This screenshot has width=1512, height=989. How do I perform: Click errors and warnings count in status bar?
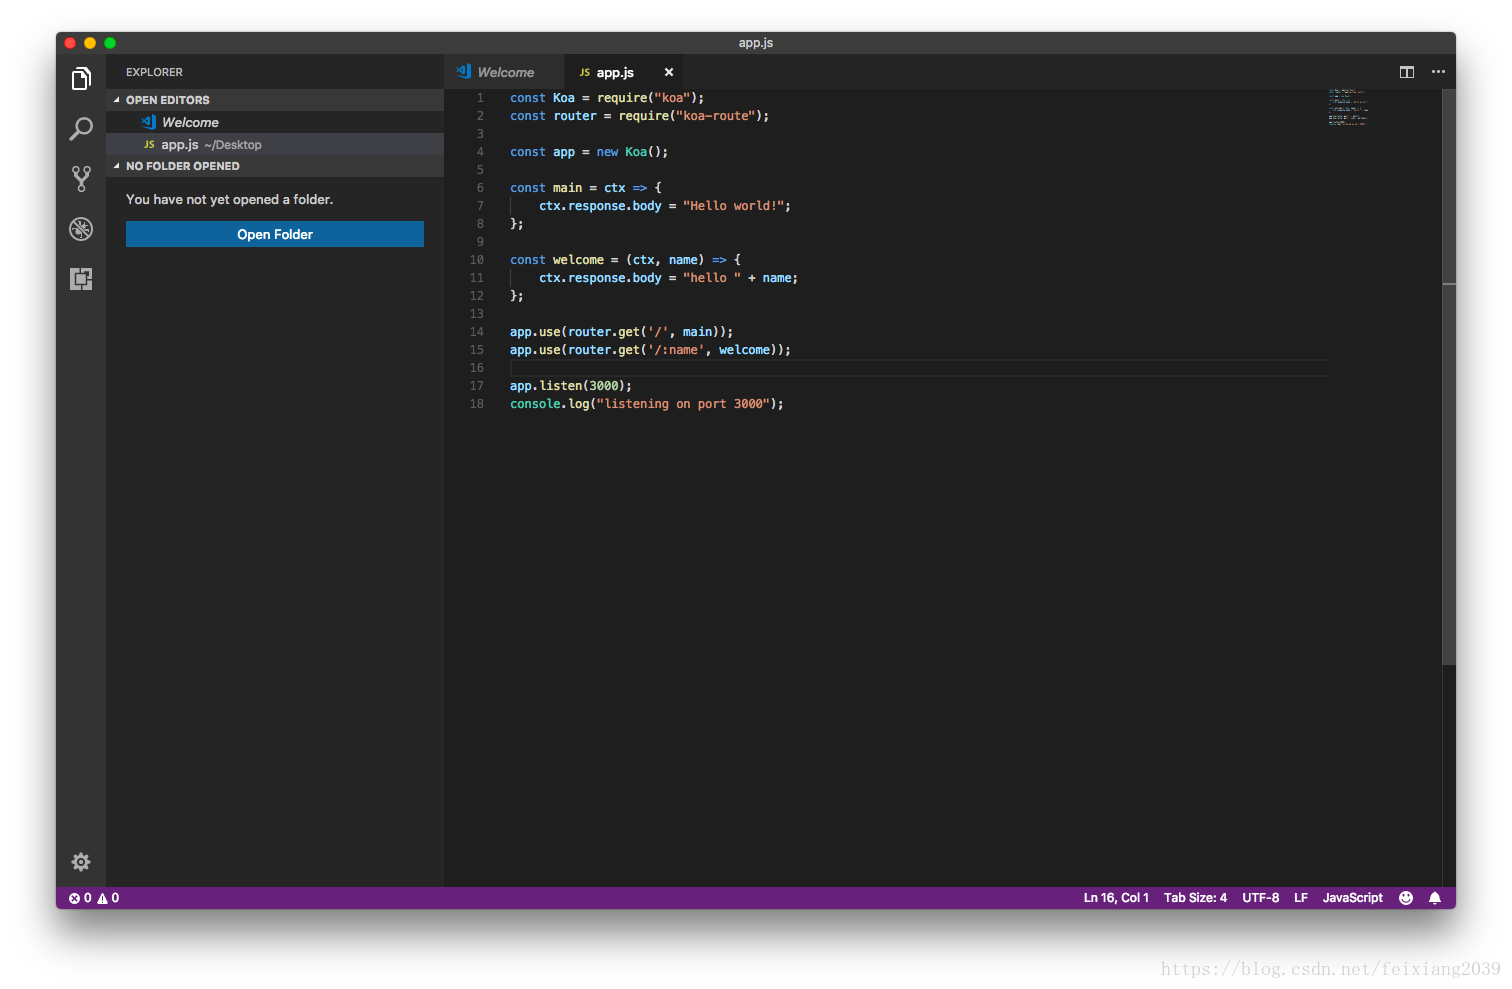click(x=94, y=898)
